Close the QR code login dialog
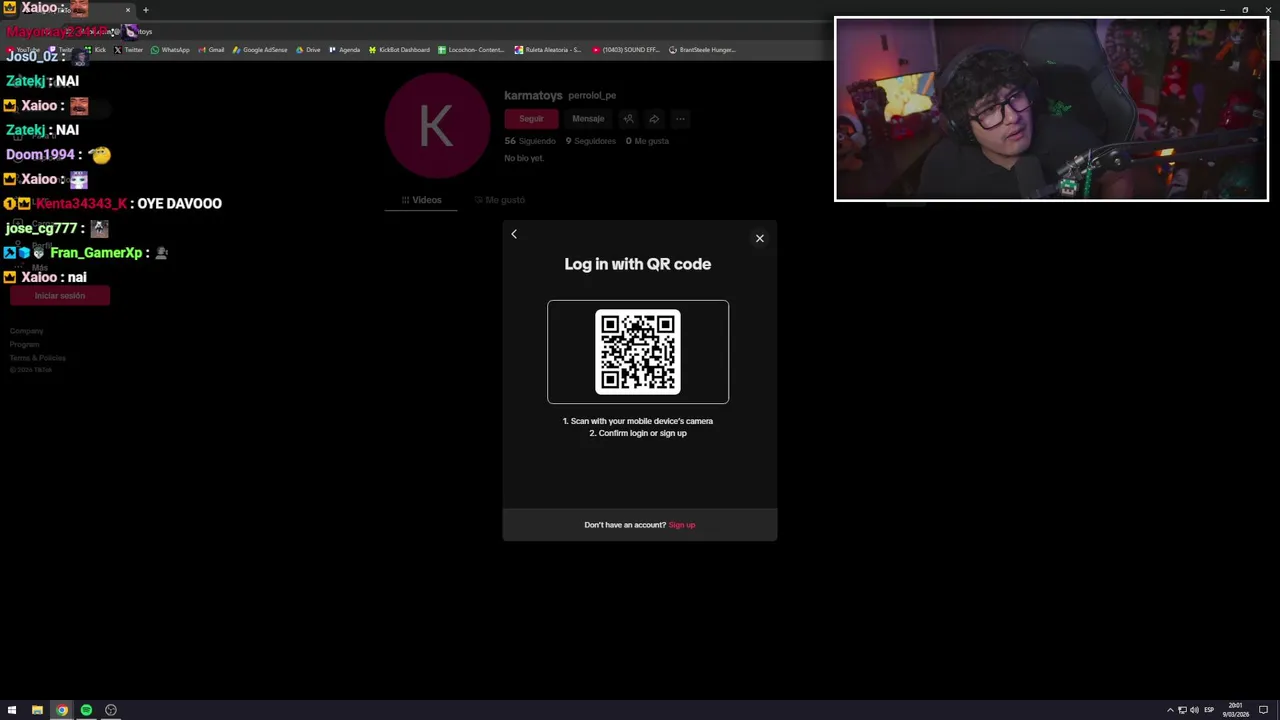This screenshot has width=1280, height=720. [759, 238]
